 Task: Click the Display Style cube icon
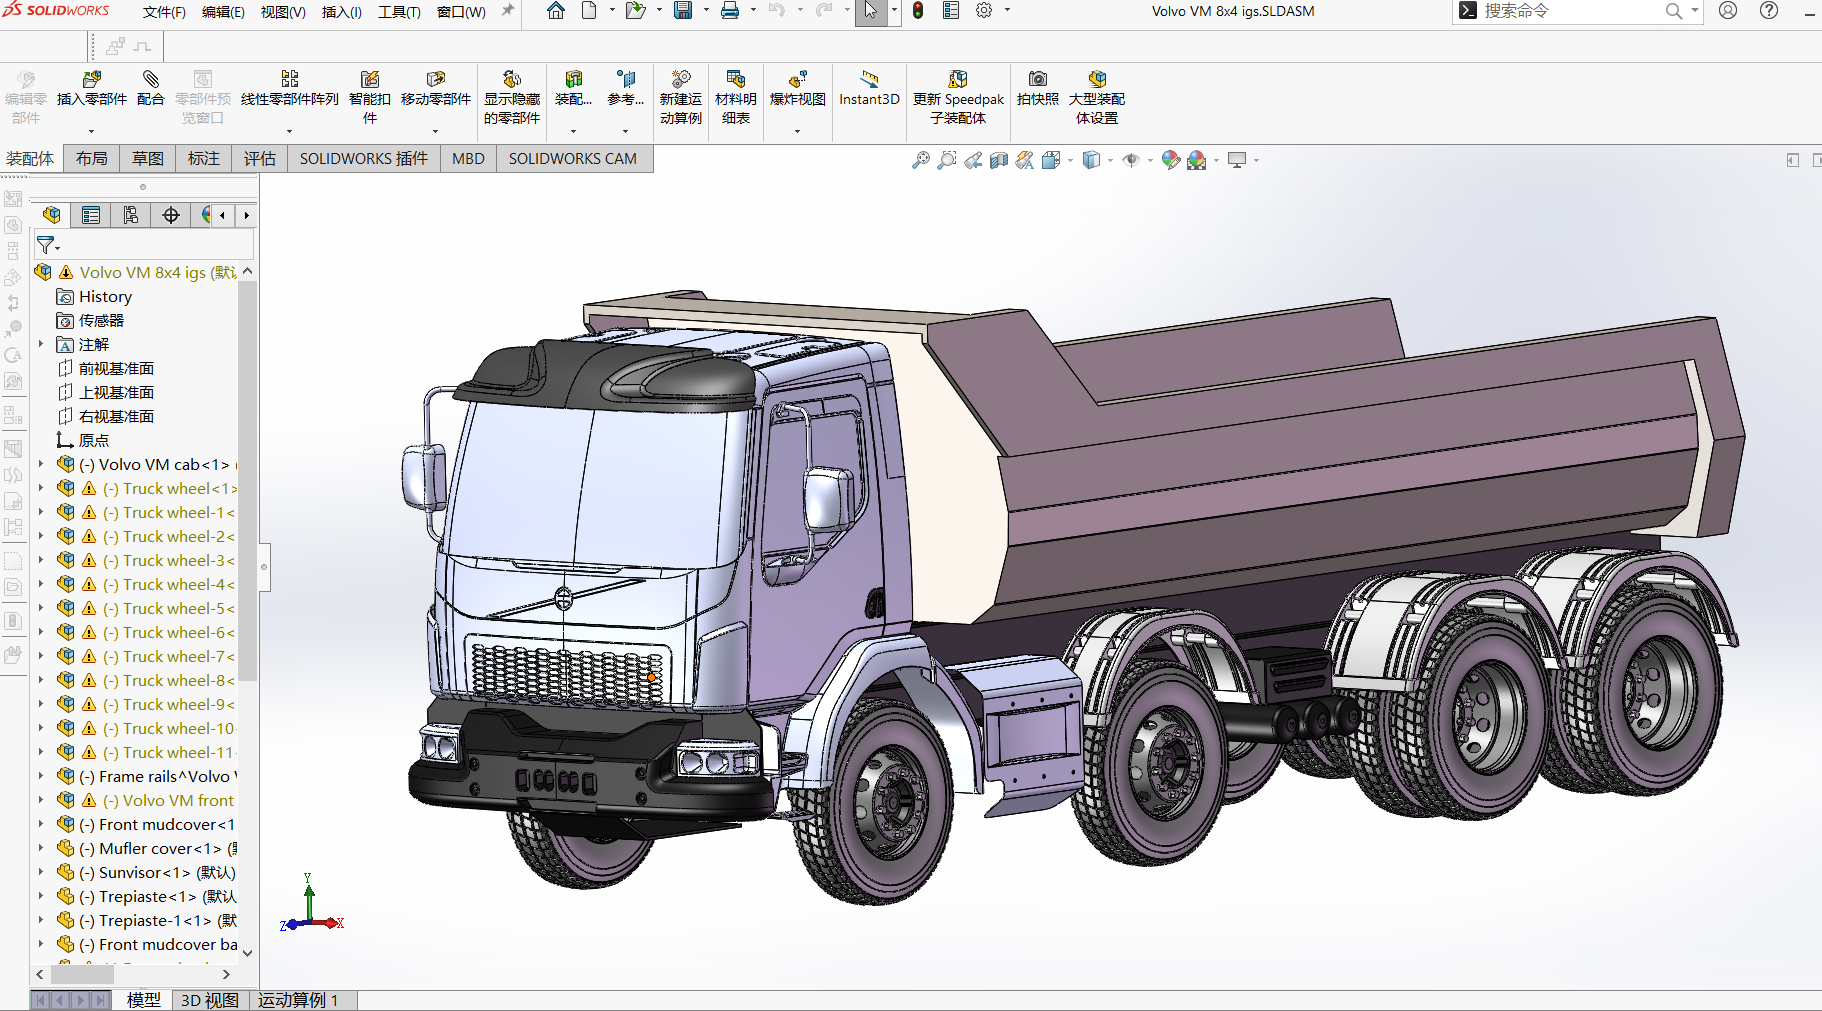pyautogui.click(x=1091, y=160)
